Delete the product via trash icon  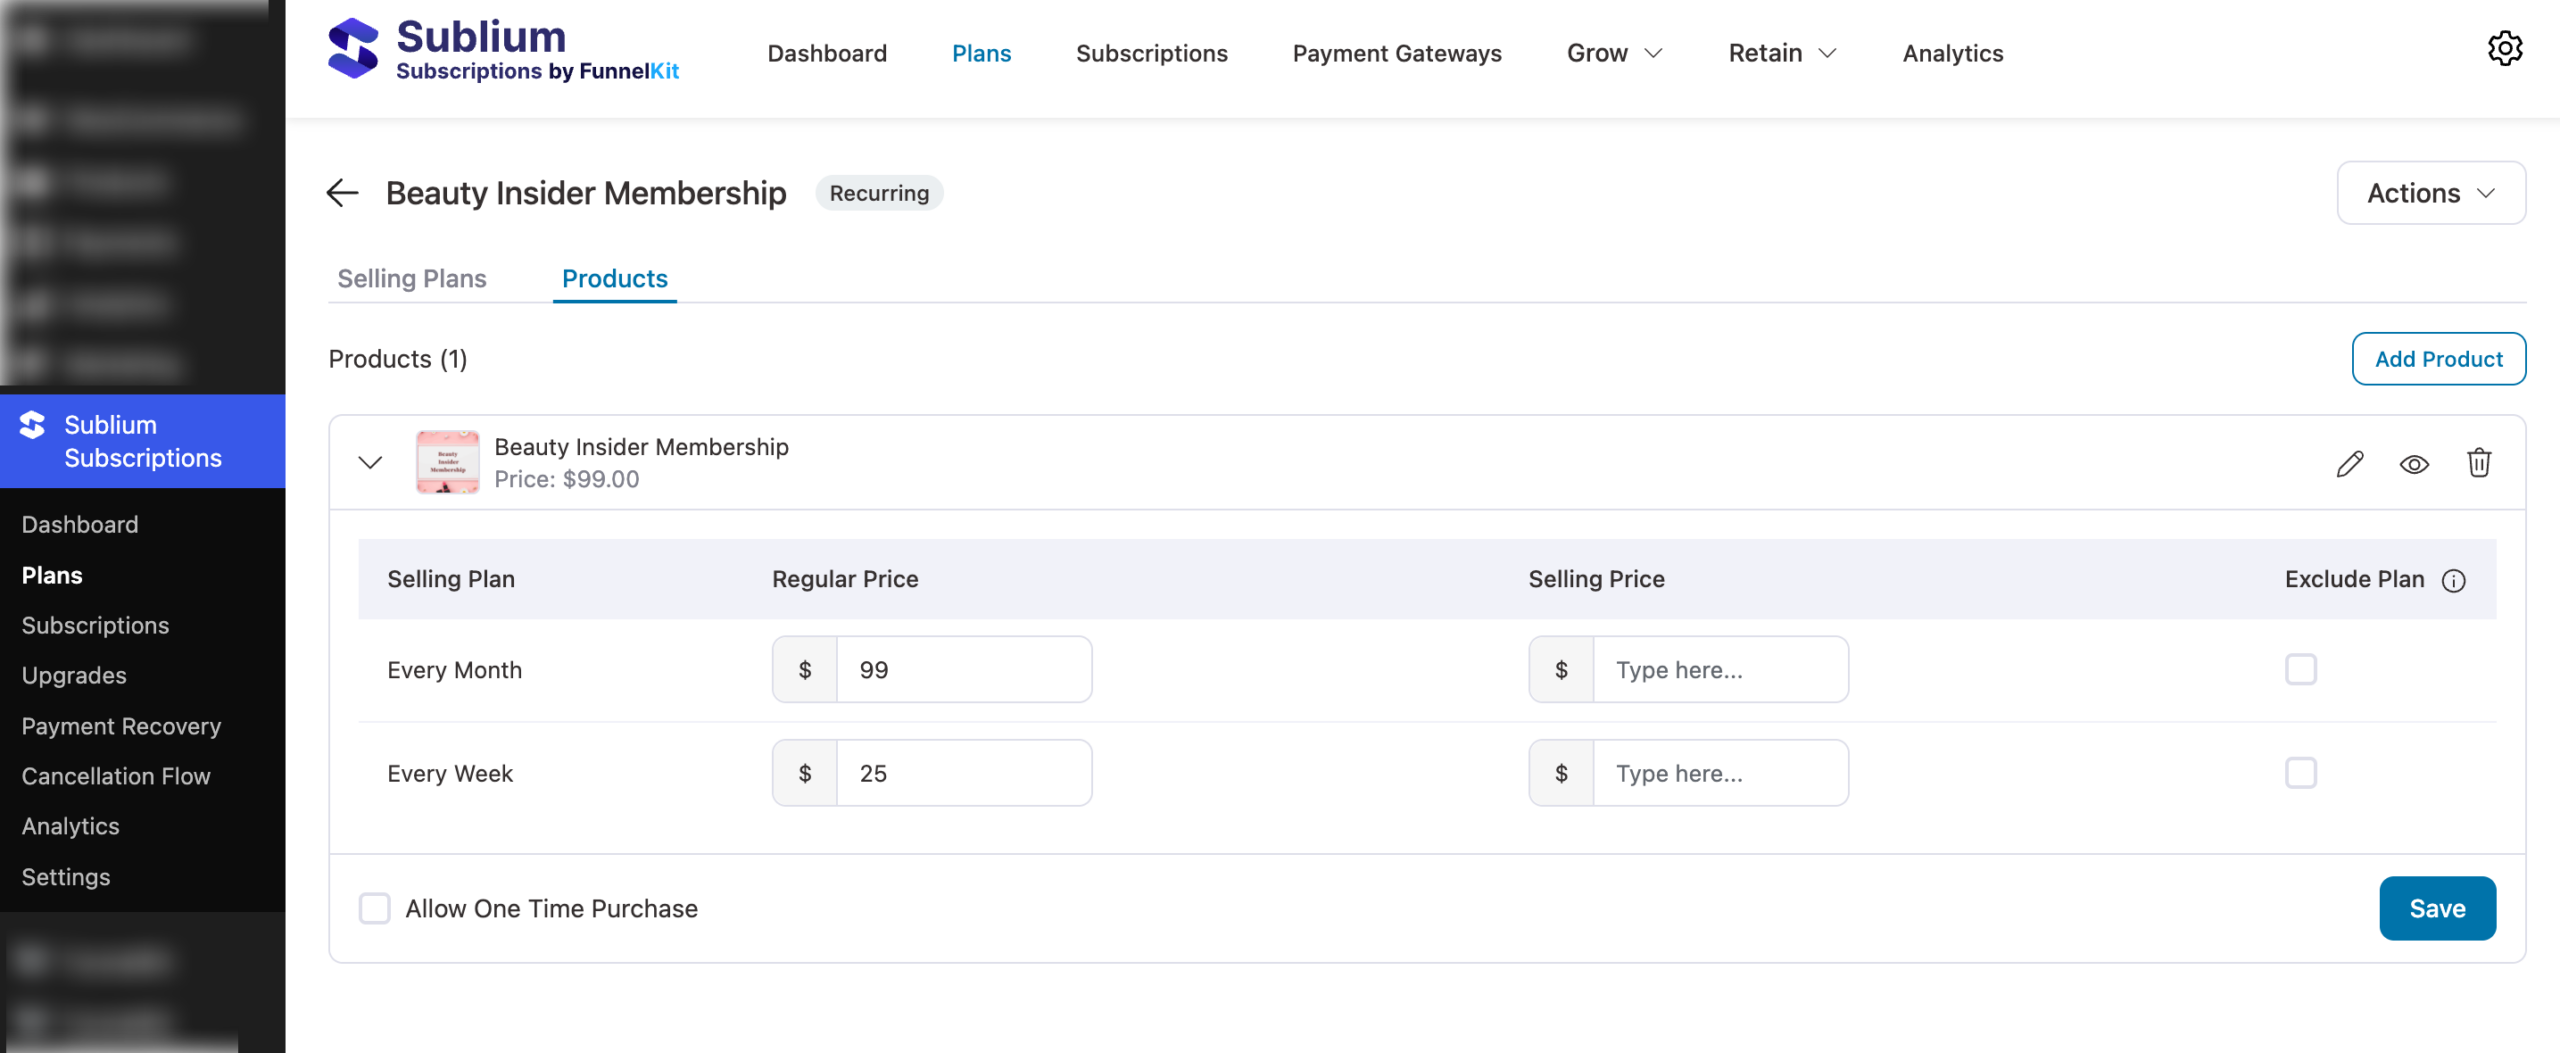coord(2479,462)
